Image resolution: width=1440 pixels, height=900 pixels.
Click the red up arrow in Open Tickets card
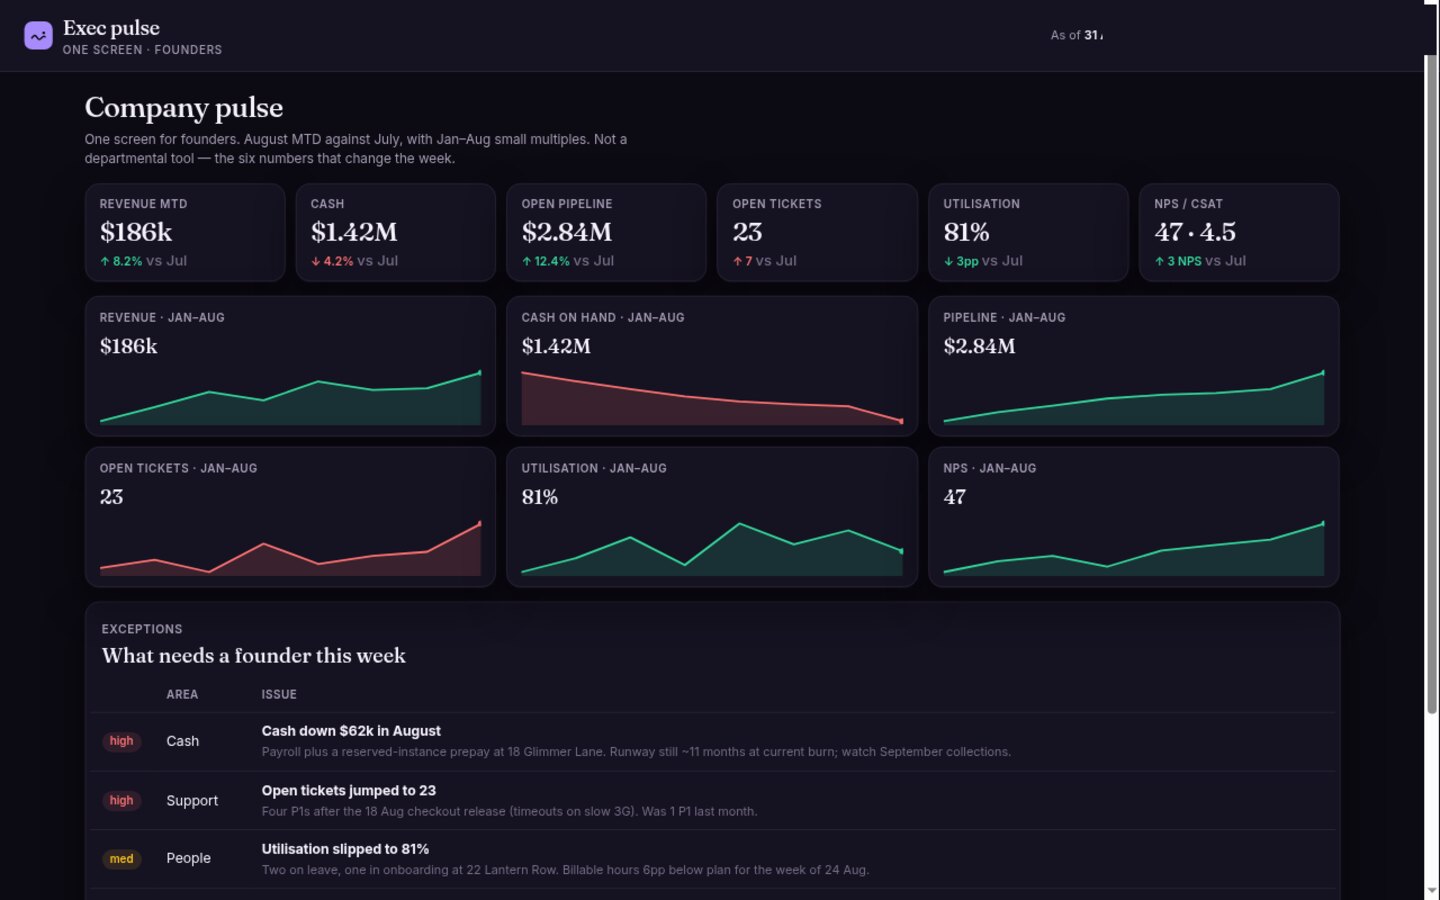pyautogui.click(x=737, y=261)
